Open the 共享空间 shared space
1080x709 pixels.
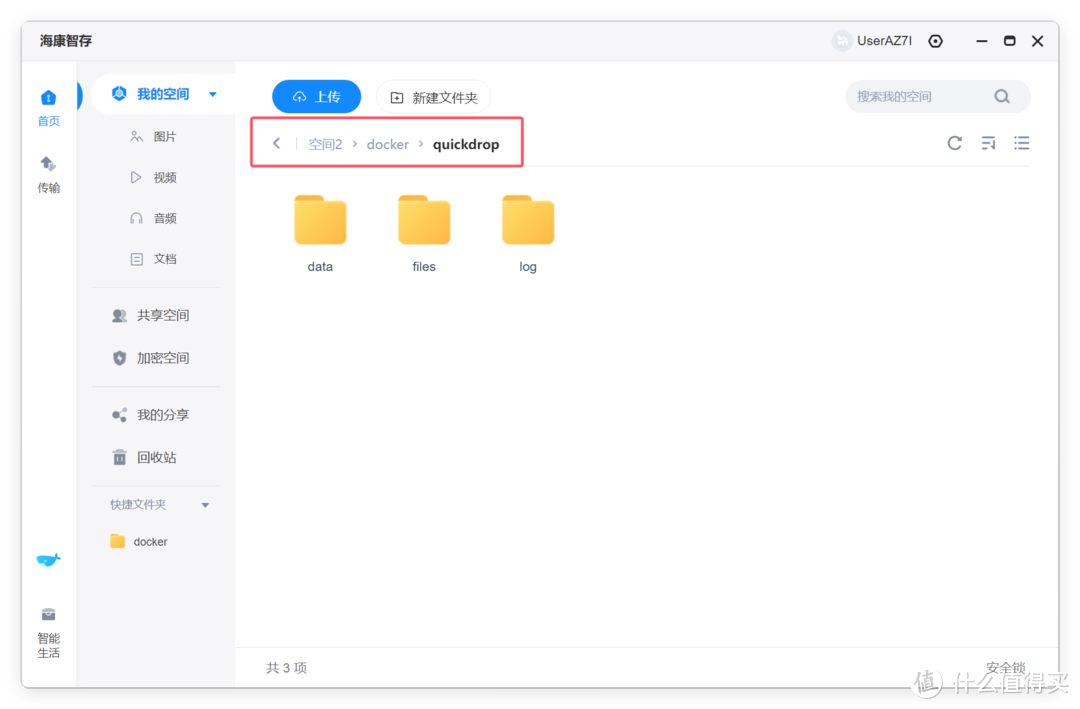click(160, 314)
